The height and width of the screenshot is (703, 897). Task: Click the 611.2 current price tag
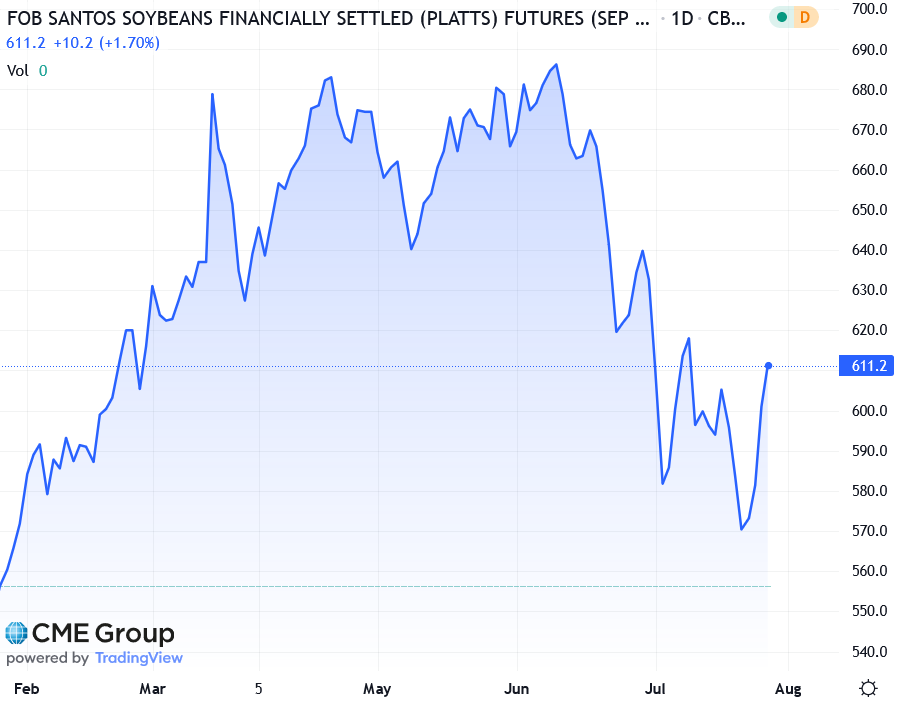869,367
